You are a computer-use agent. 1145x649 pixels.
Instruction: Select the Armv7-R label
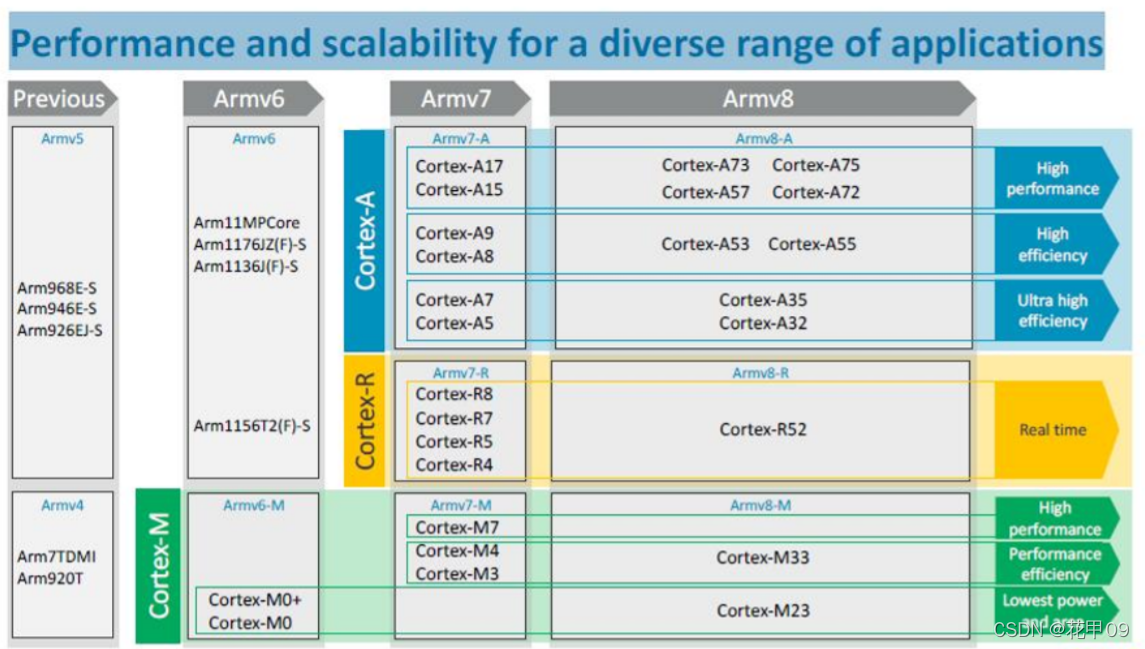click(461, 373)
